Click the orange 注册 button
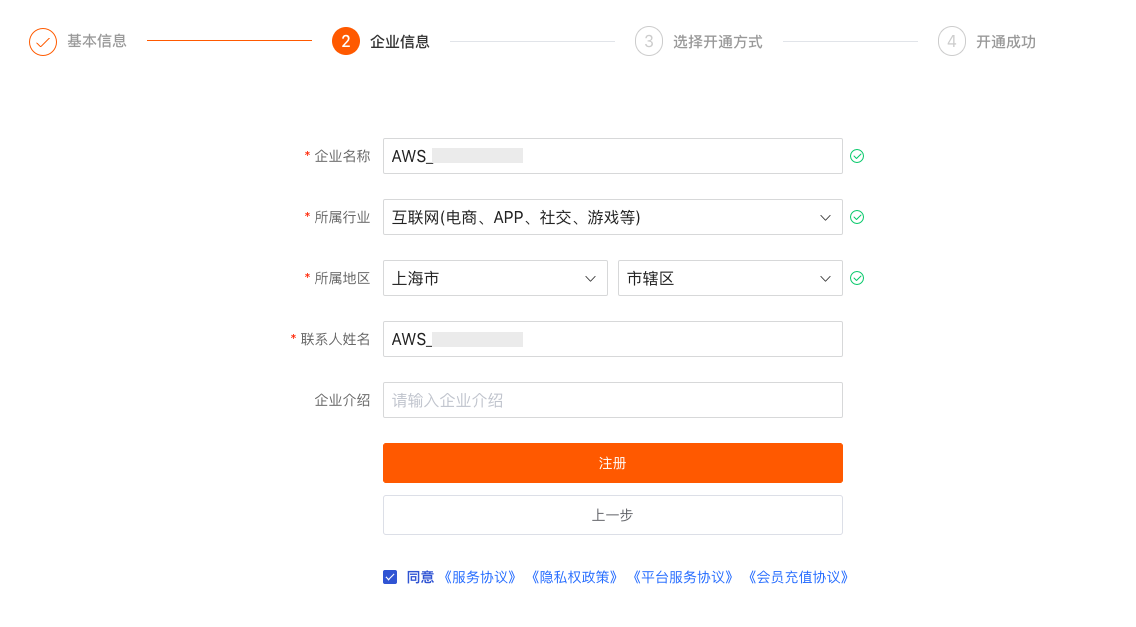Screen dimensions: 1136x627 click(x=612, y=462)
